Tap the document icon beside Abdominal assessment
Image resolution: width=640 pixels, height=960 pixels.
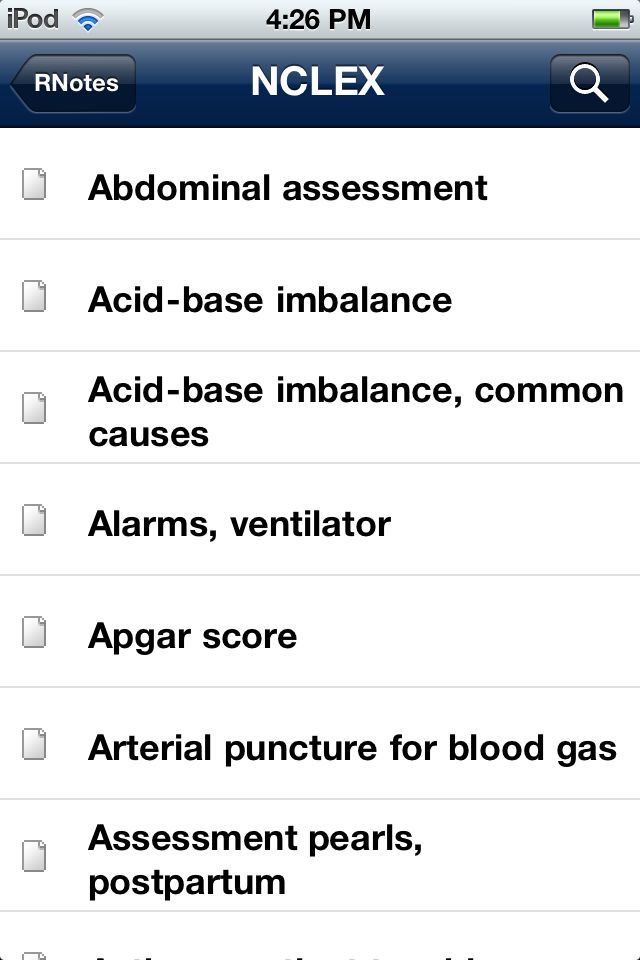[34, 184]
